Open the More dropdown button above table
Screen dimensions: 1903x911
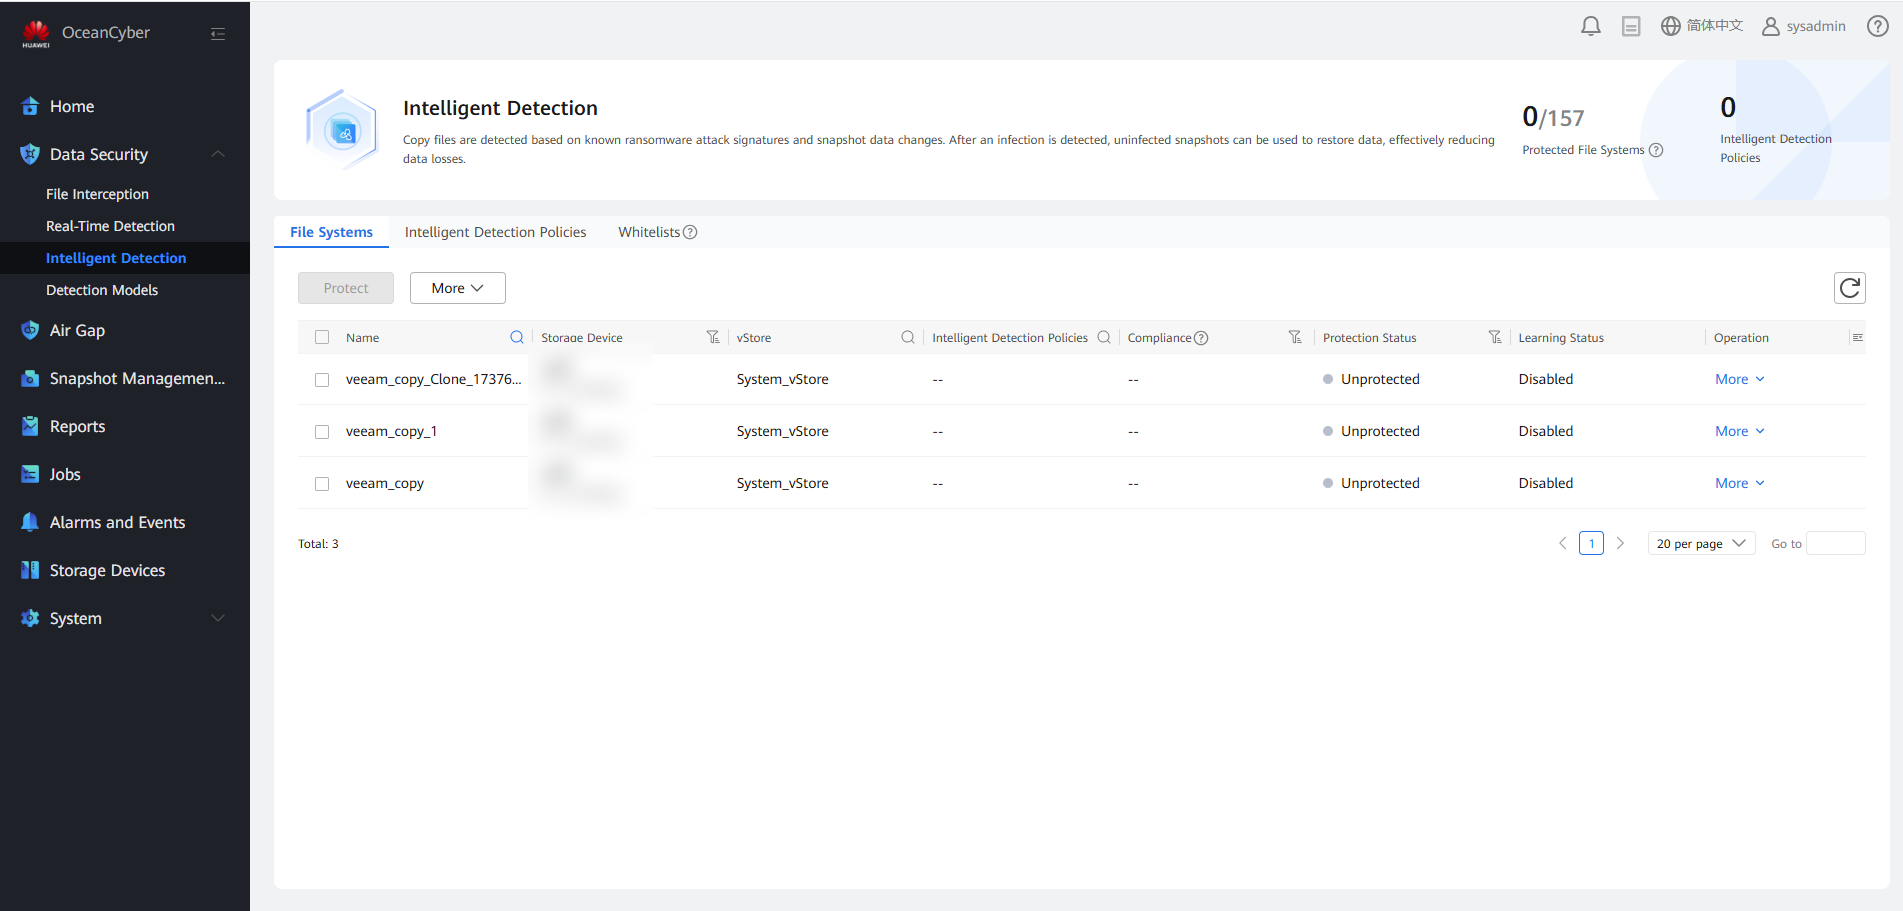tap(457, 288)
